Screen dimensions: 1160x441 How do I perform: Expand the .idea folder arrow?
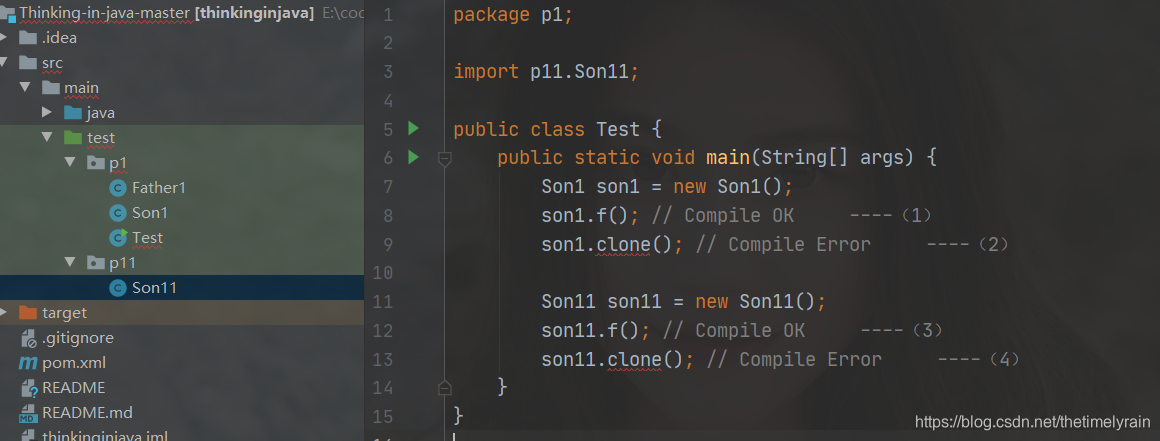tap(4, 38)
